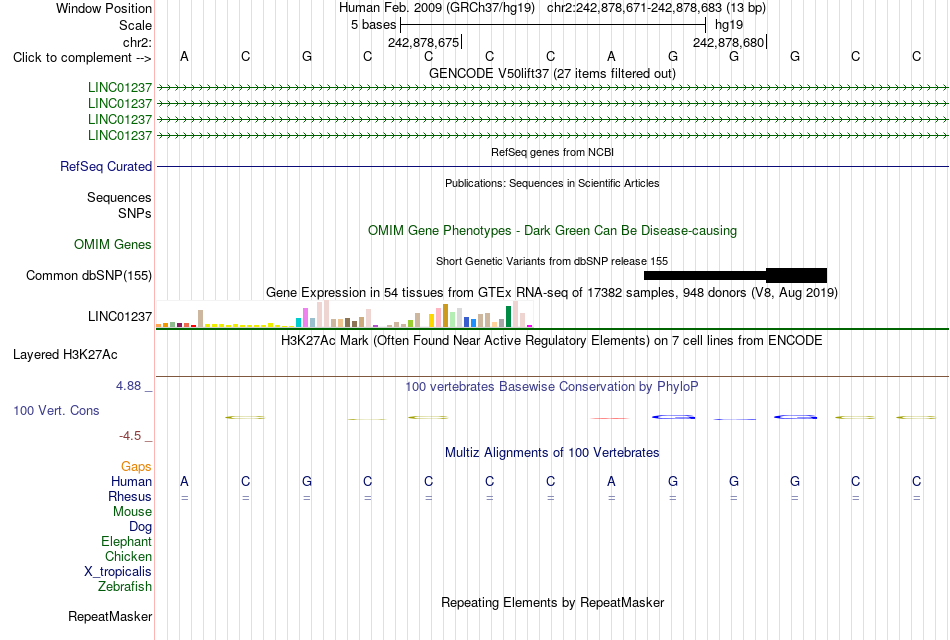Click the 'RefSeq genes from NCBI' title

point(552,152)
